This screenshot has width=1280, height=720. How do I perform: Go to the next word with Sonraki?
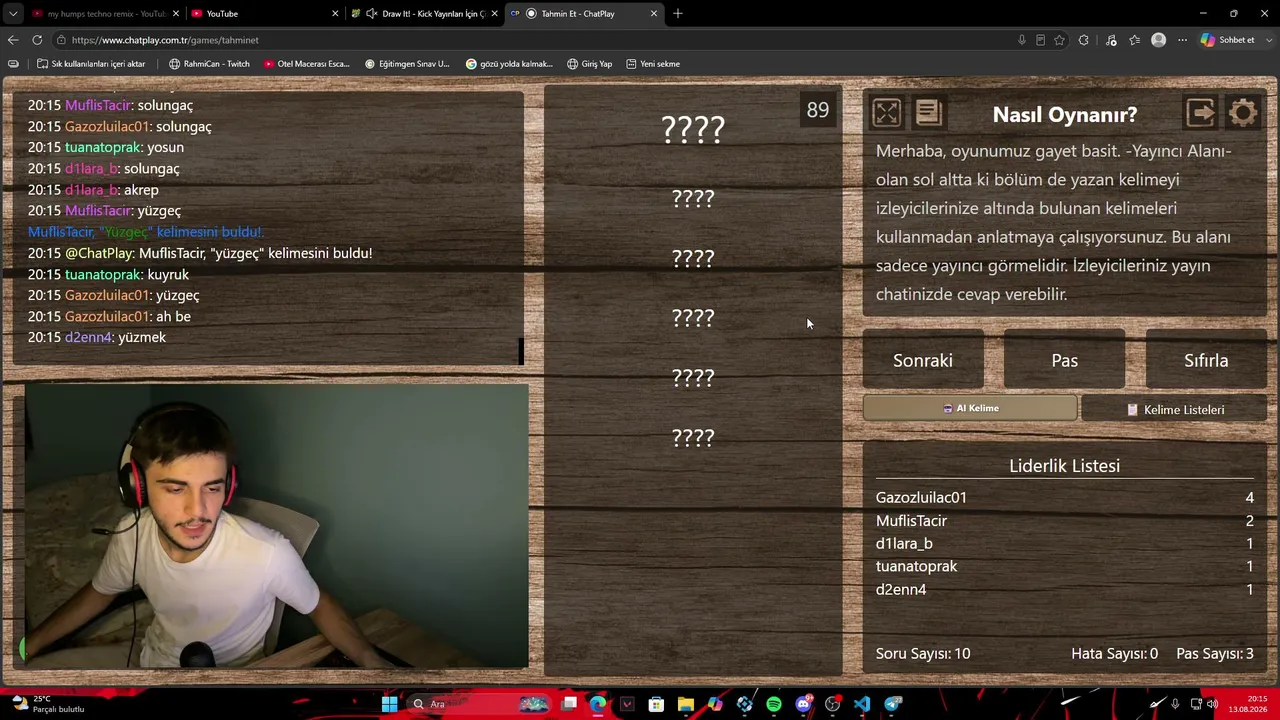(923, 360)
